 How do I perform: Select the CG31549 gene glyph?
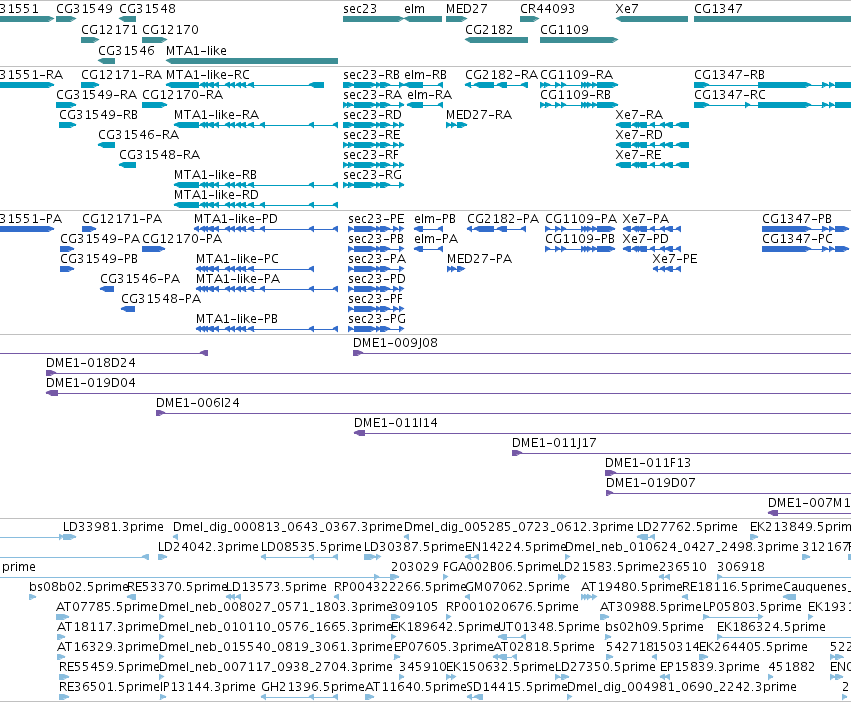(66, 19)
